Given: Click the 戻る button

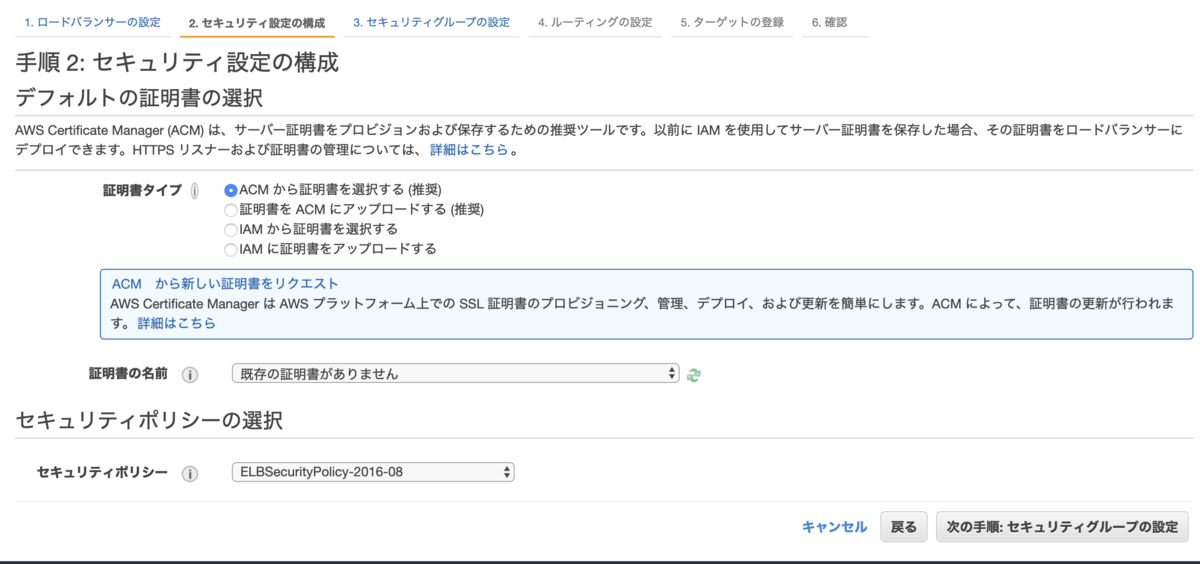Looking at the screenshot, I should coord(904,527).
